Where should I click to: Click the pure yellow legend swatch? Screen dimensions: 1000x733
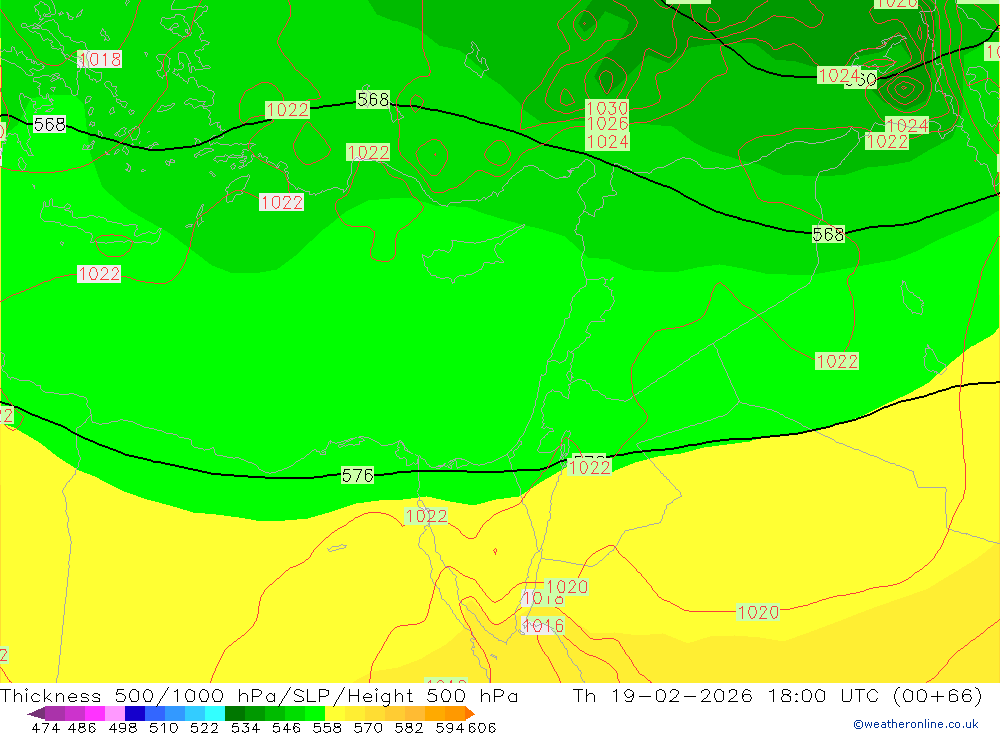[335, 713]
